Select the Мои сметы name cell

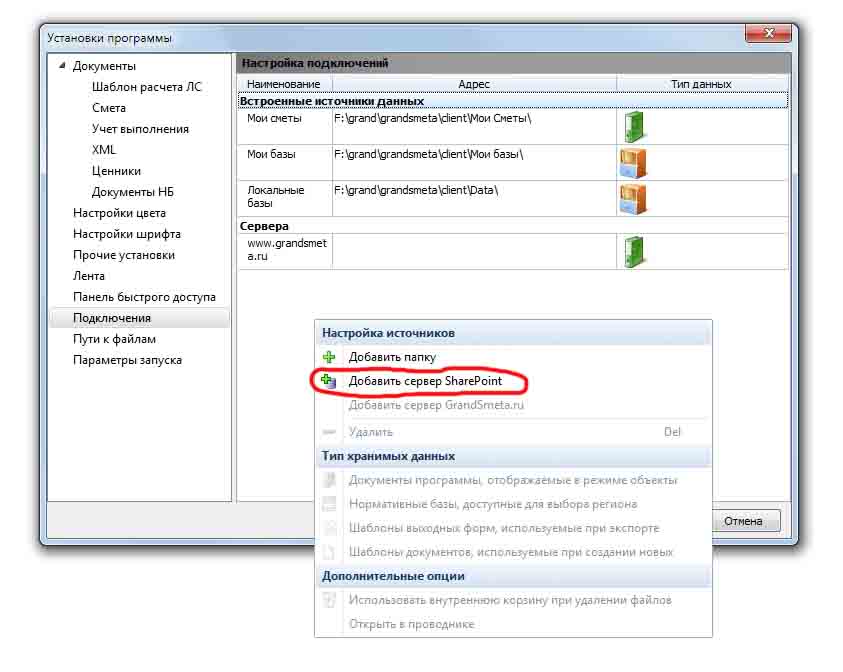click(x=284, y=127)
